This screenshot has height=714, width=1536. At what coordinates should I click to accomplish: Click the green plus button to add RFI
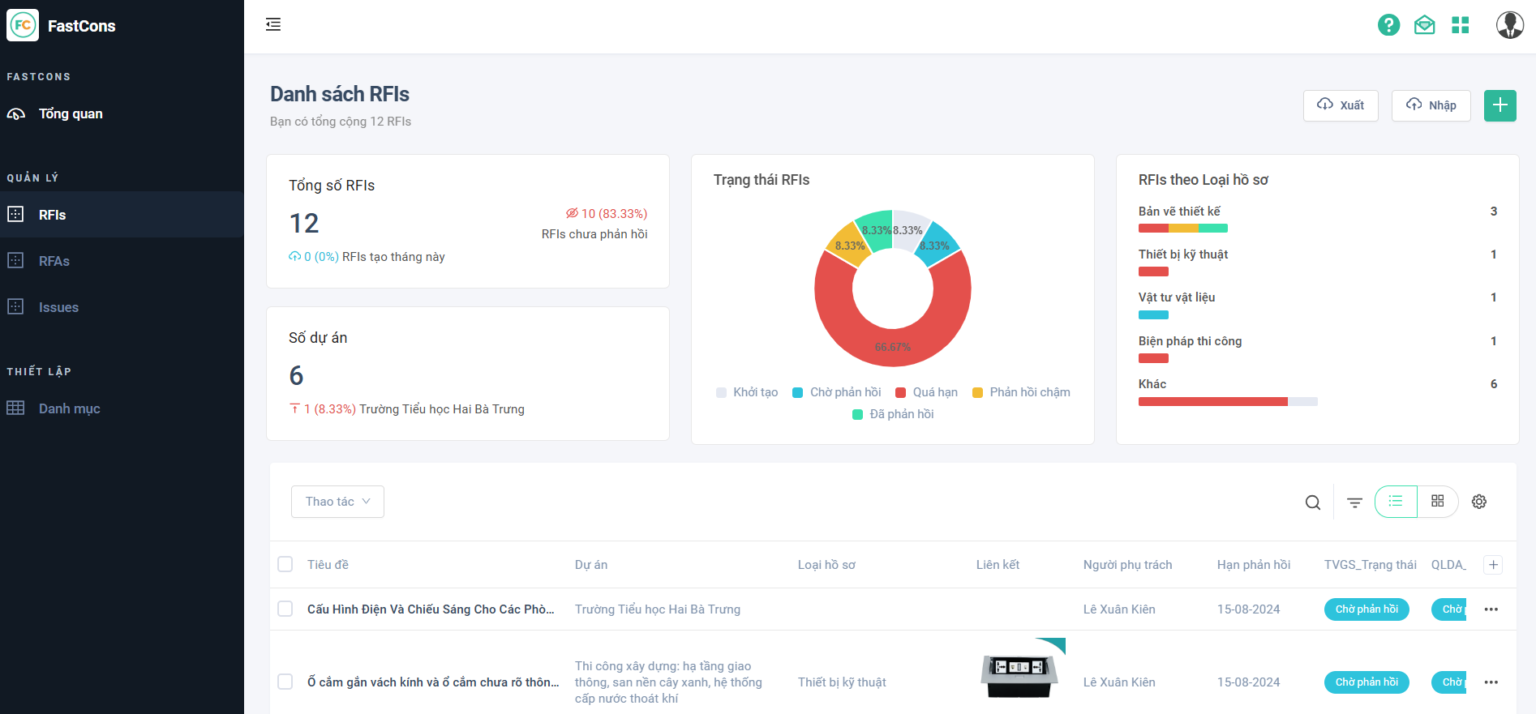(1499, 105)
